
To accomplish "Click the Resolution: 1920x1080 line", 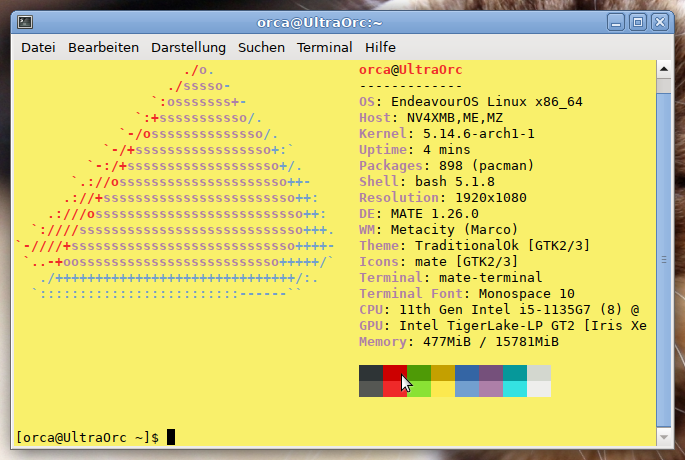I will click(443, 197).
